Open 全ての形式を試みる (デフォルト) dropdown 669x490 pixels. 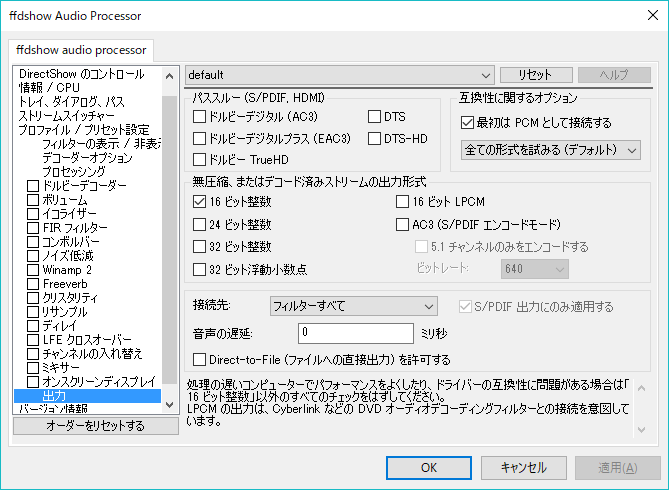550,150
